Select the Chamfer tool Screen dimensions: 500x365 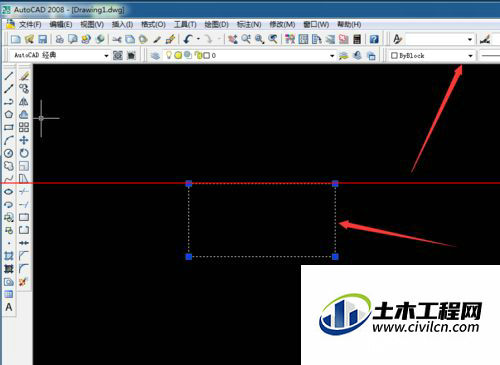(x=24, y=256)
